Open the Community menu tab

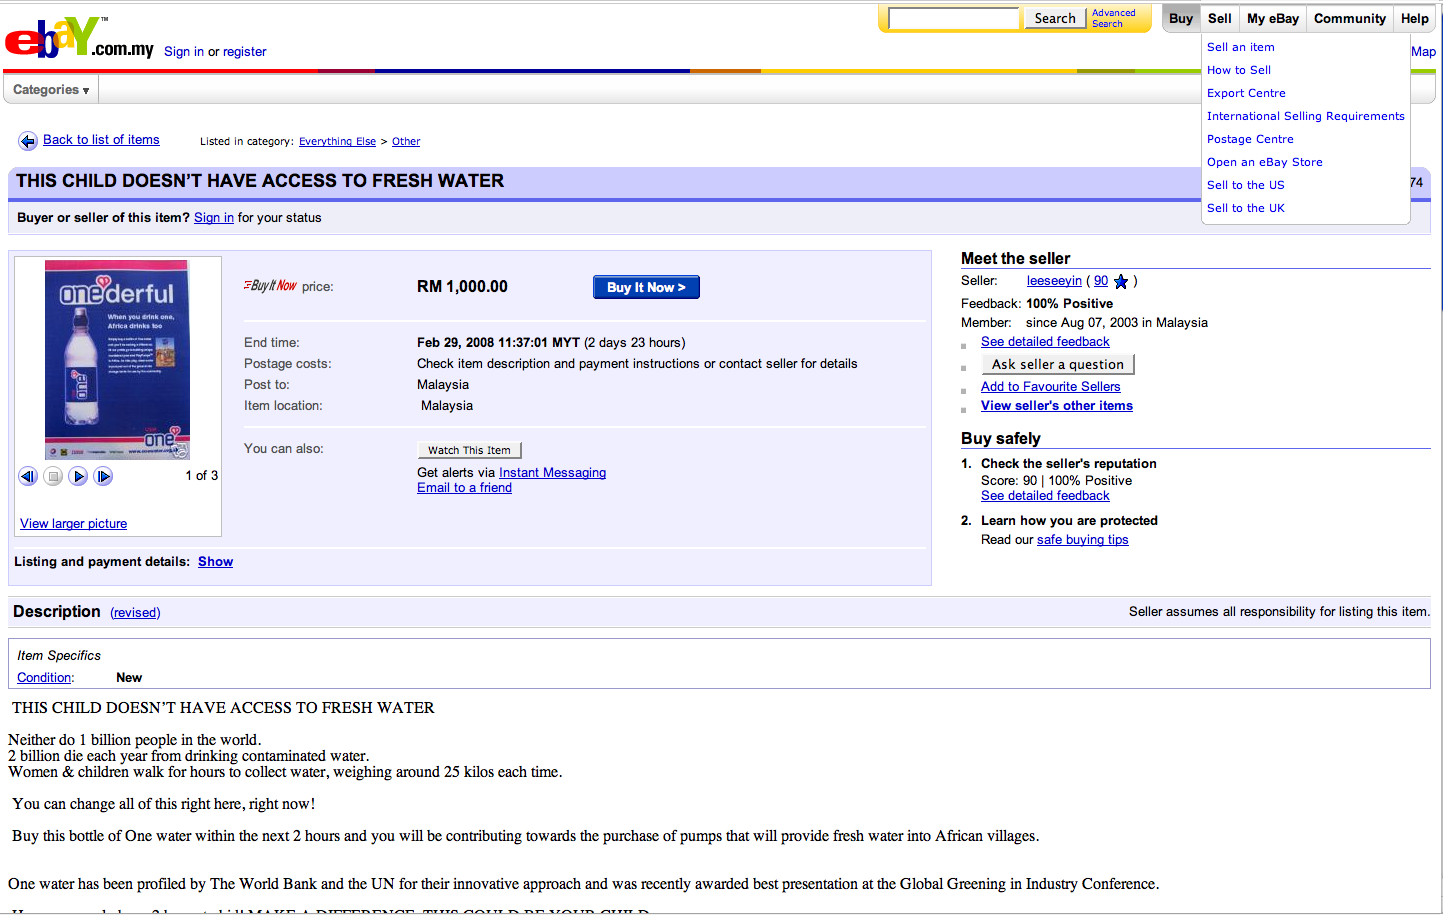tap(1350, 18)
